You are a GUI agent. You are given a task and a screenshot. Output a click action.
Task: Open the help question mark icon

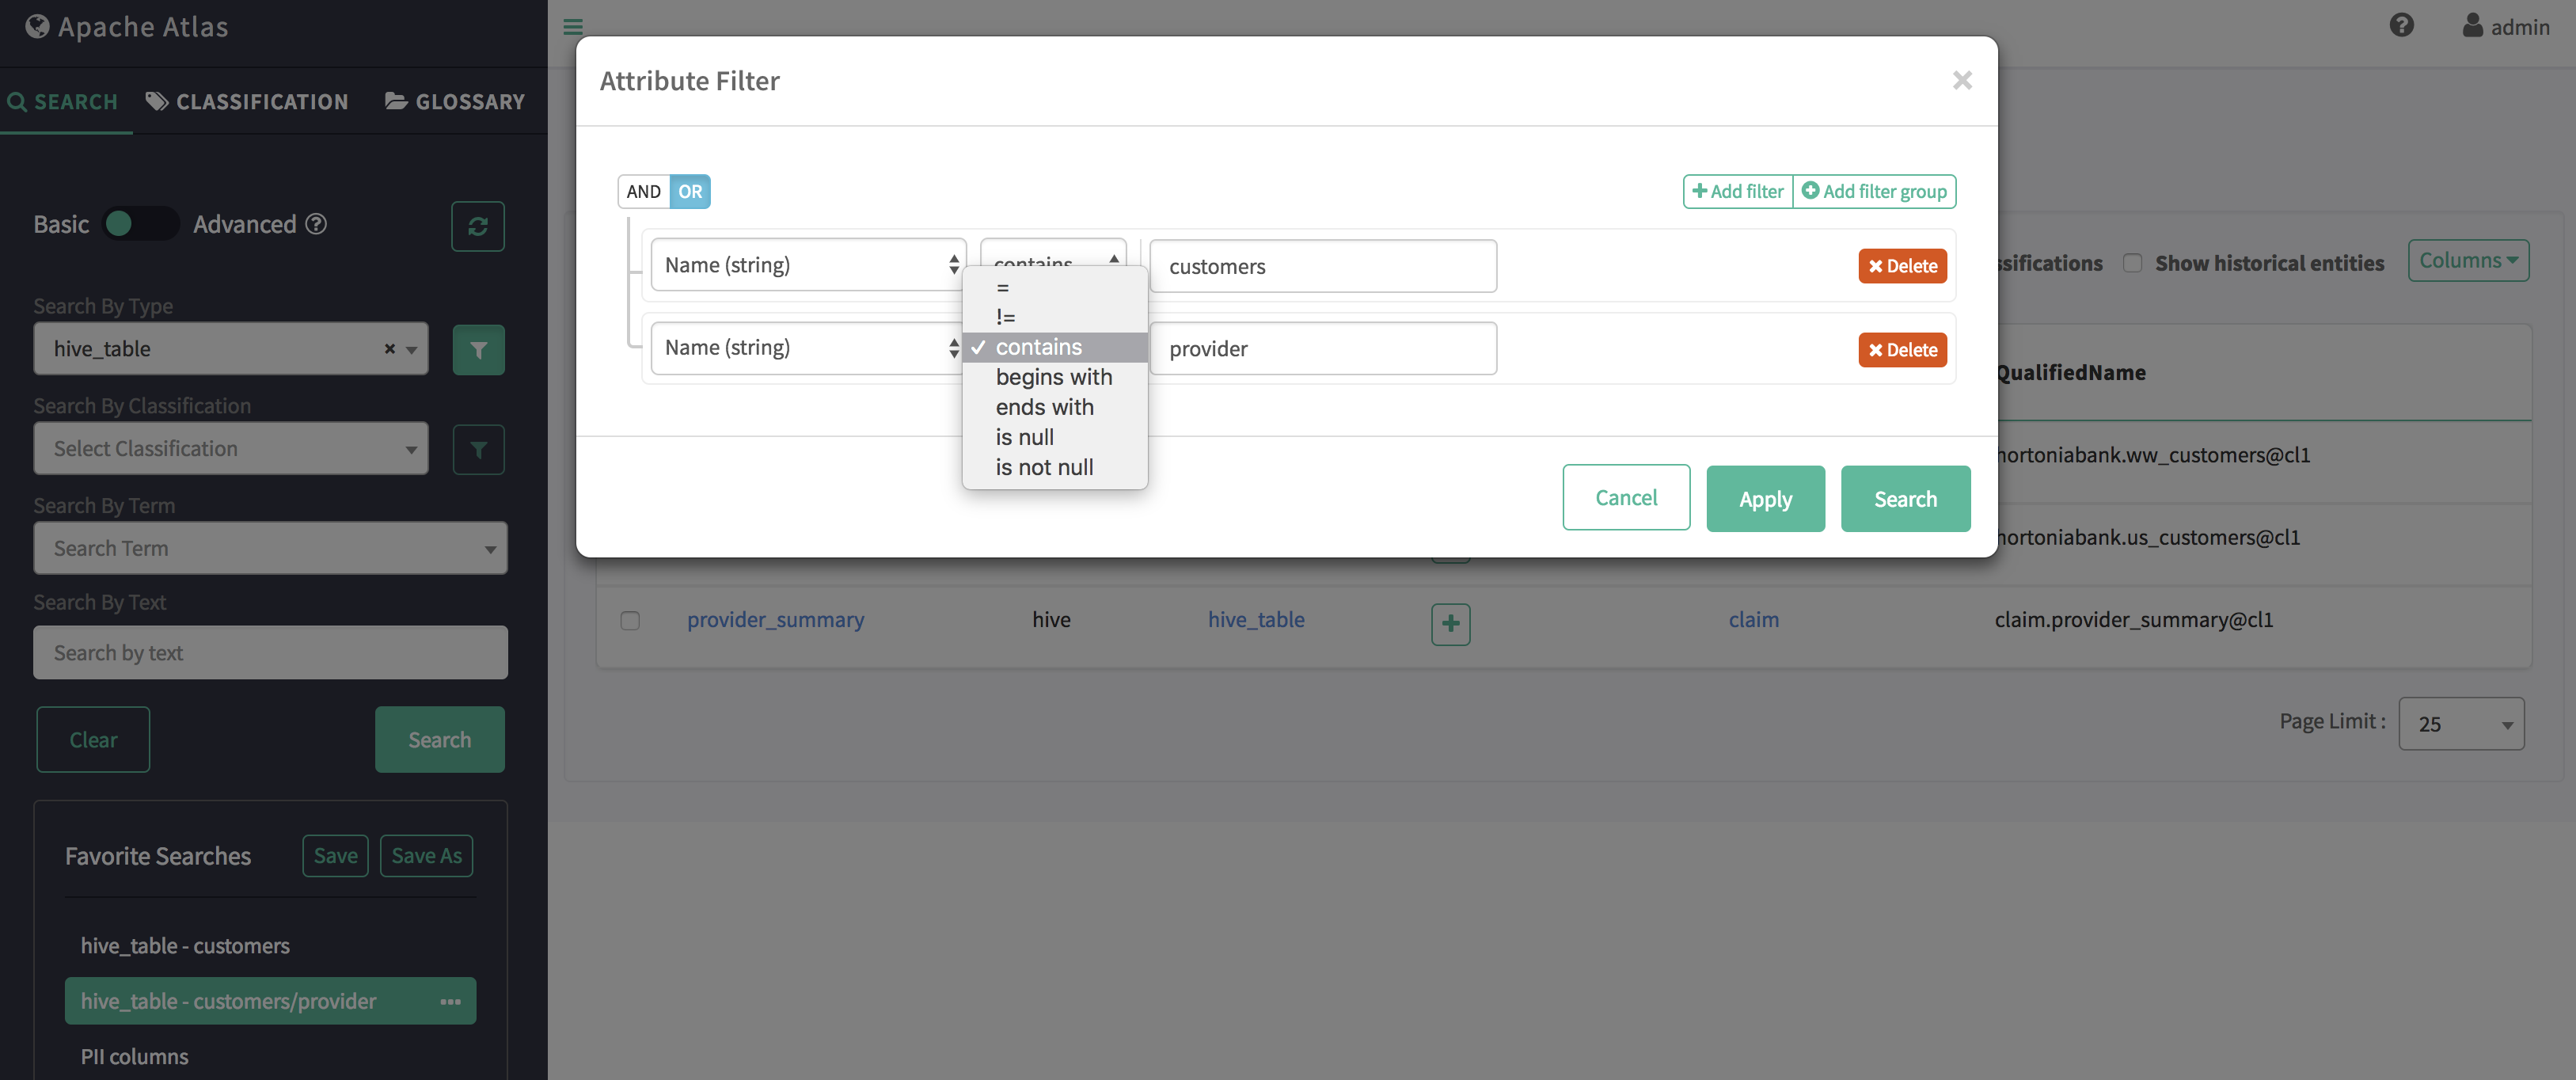pos(2401,26)
